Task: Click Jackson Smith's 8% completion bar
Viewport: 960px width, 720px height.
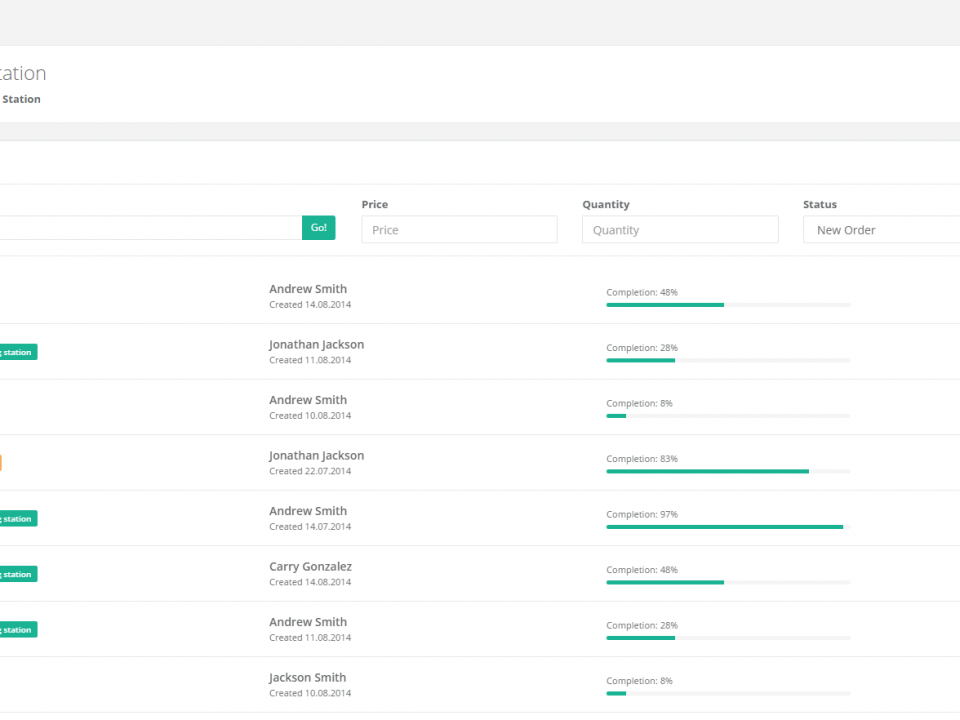Action: pos(727,693)
